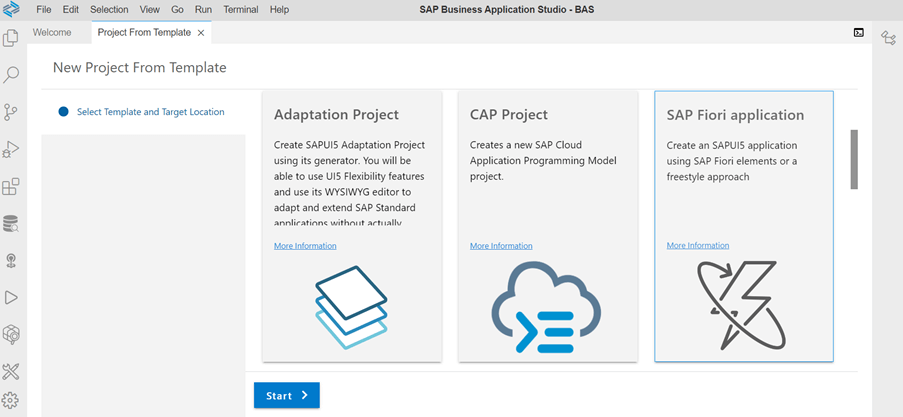Open More Information link for Adaptation Project
Screen dimensions: 903x417
click(x=305, y=246)
